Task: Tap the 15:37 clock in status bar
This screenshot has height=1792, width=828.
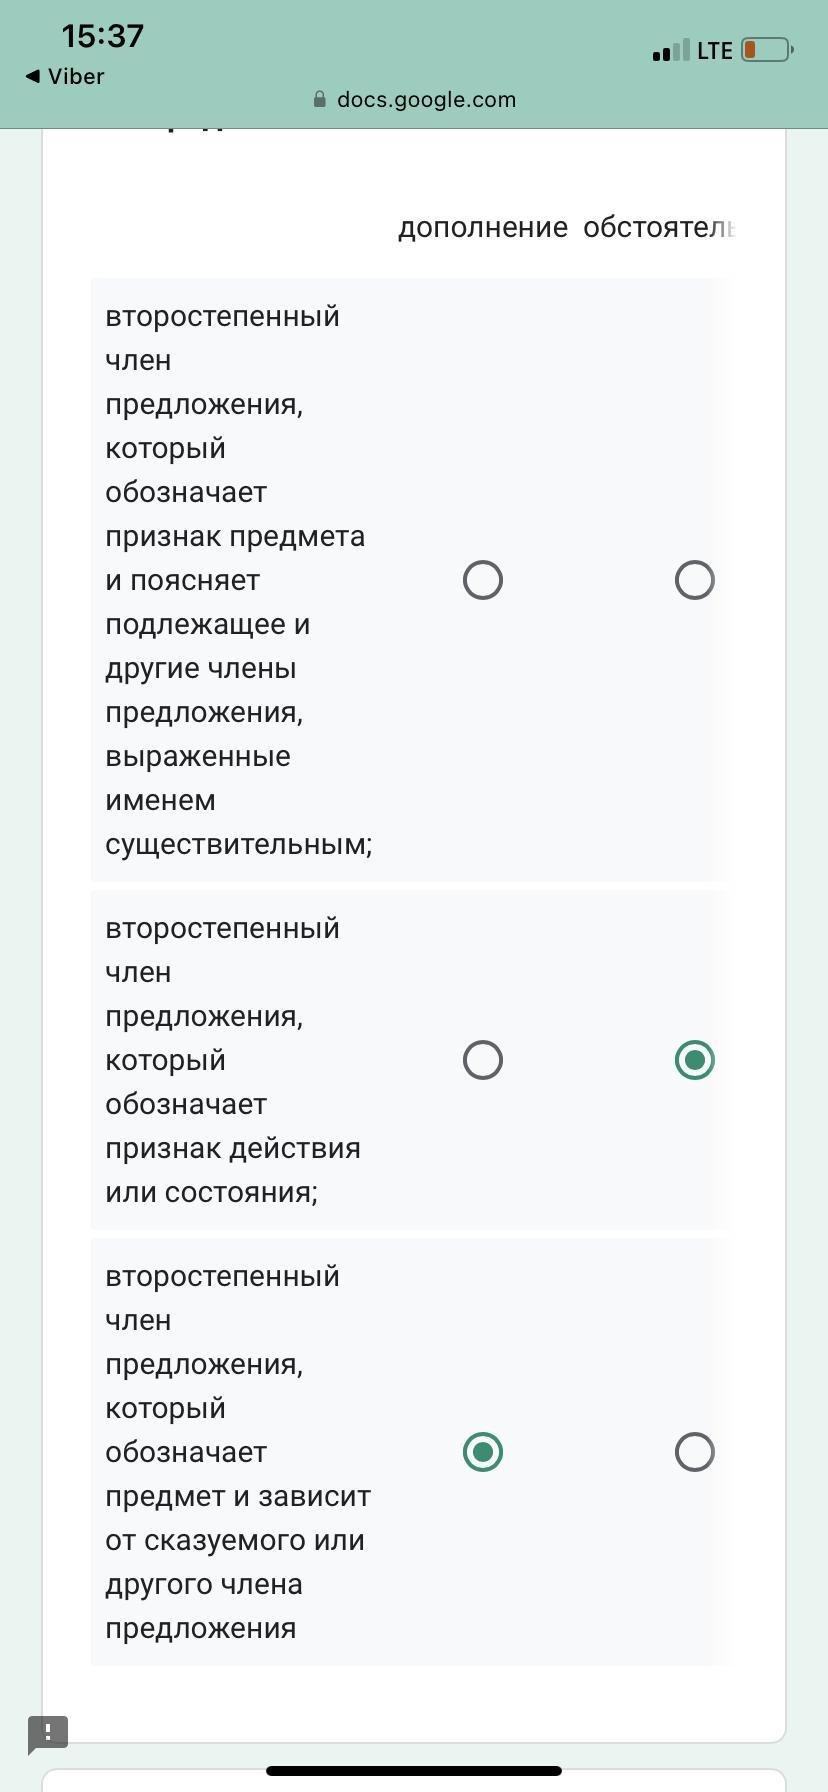Action: click(x=102, y=36)
